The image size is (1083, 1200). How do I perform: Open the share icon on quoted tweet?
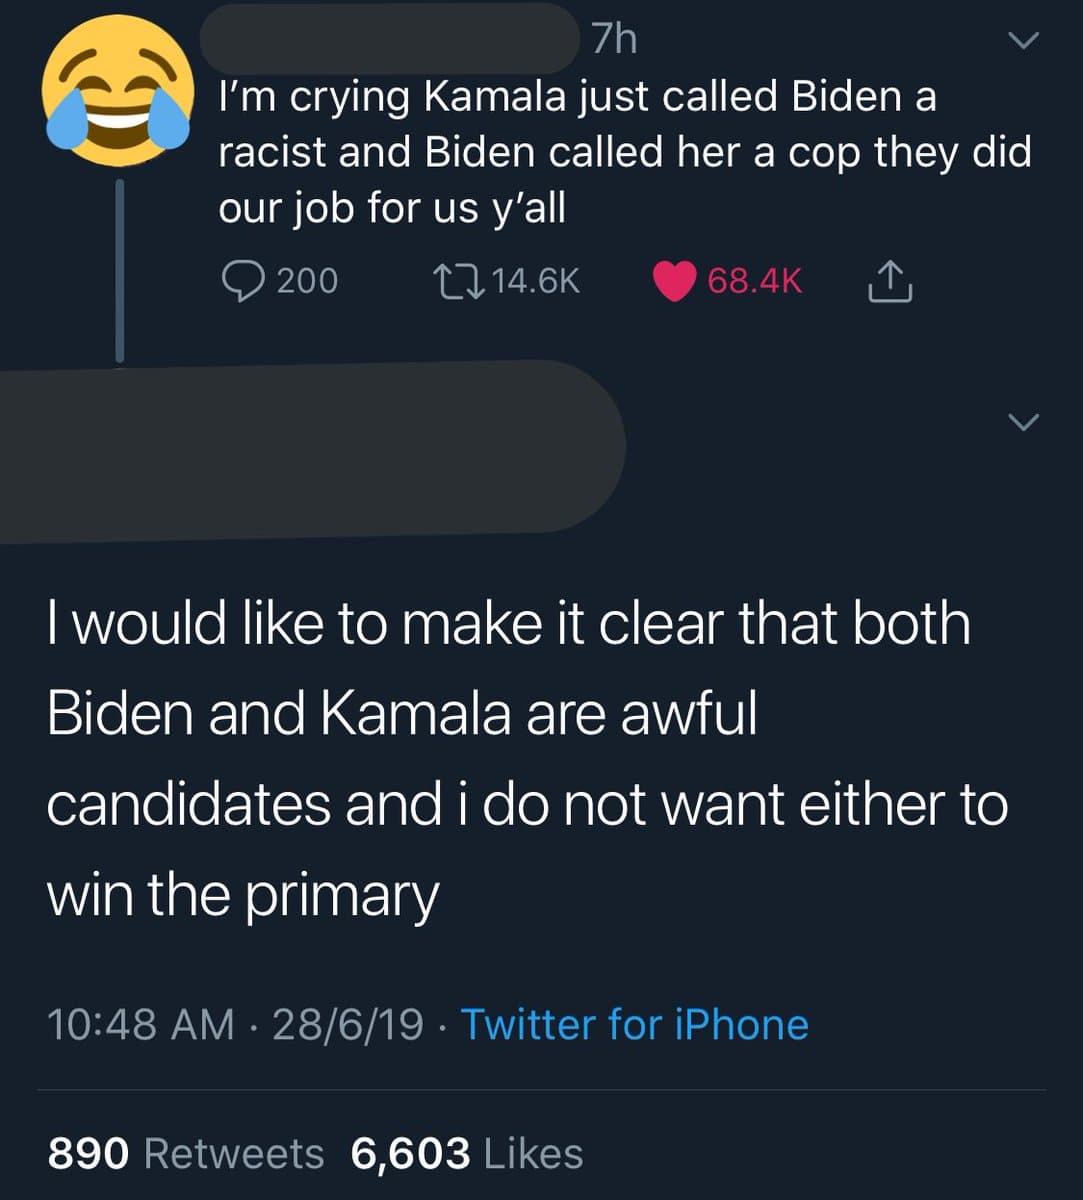[x=888, y=281]
